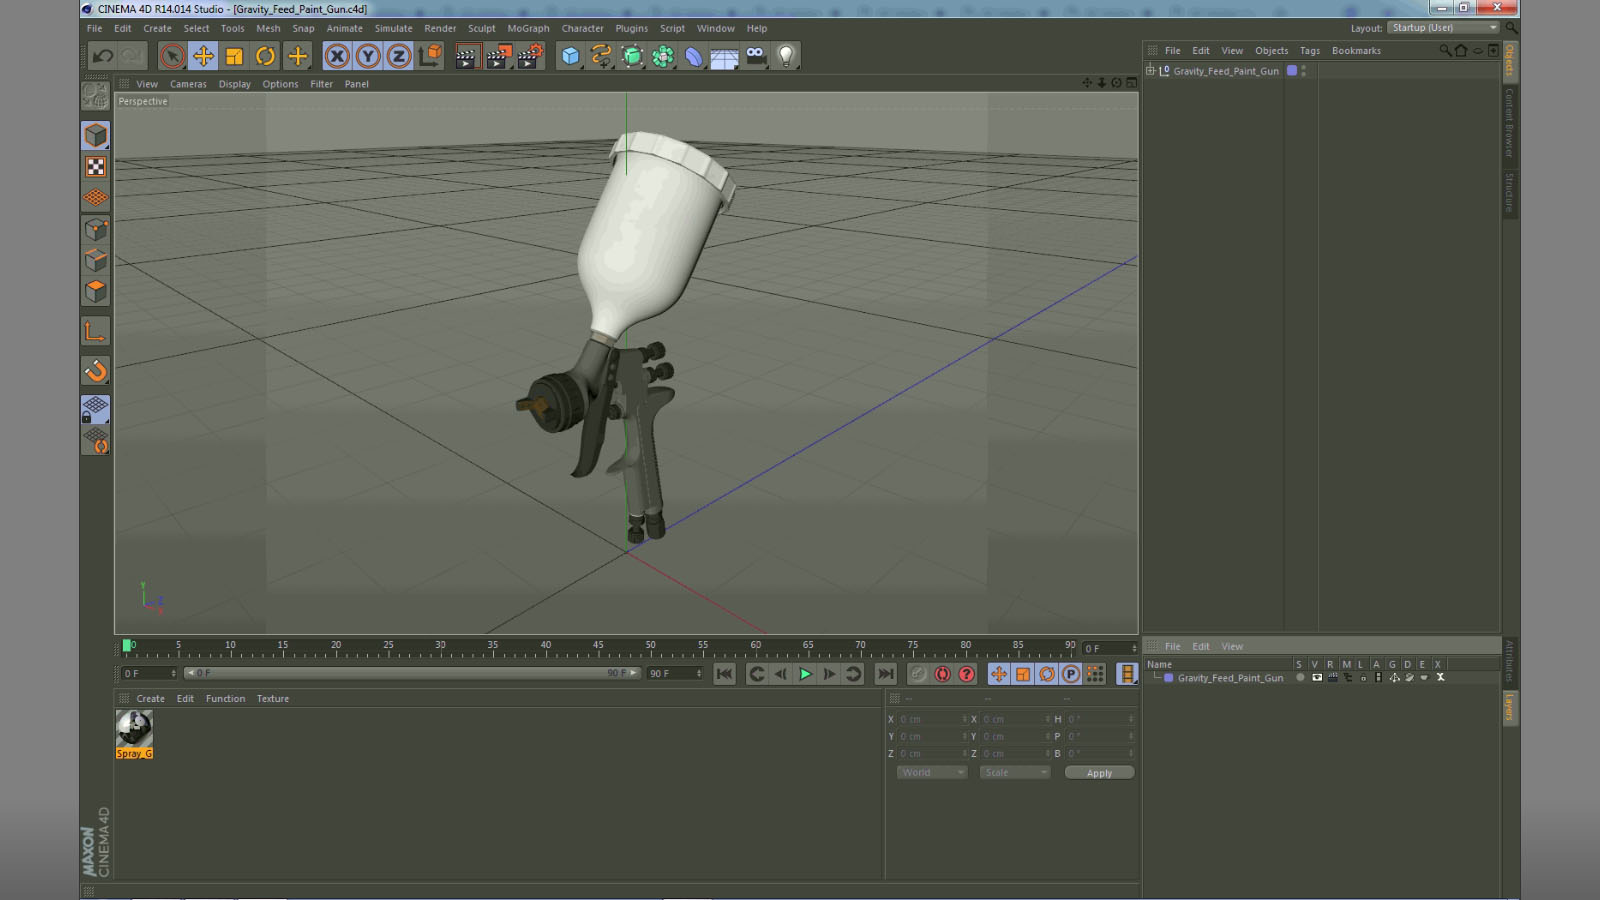Screen dimensions: 1600x900
Task: Add a light bulb object
Action: pyautogui.click(x=787, y=56)
